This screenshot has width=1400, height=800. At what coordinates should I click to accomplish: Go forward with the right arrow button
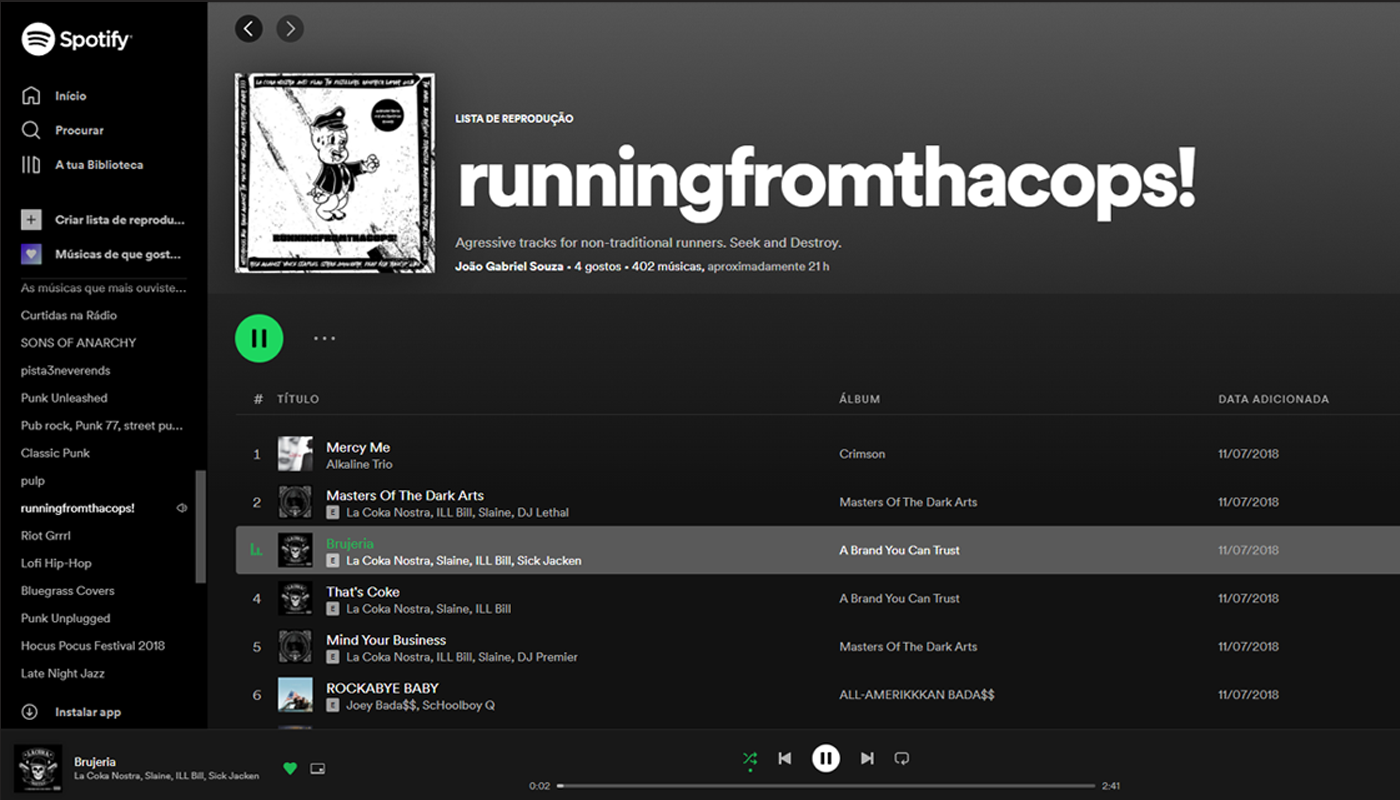point(290,29)
